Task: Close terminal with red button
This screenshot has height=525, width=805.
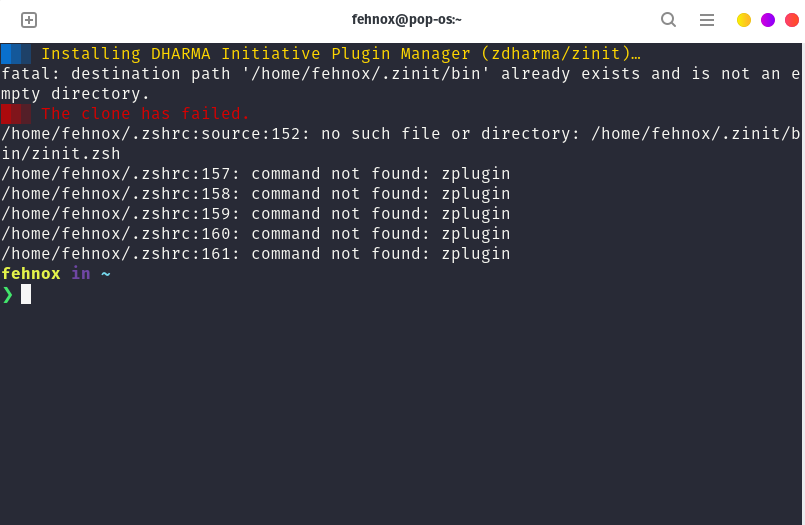Action: [792, 20]
